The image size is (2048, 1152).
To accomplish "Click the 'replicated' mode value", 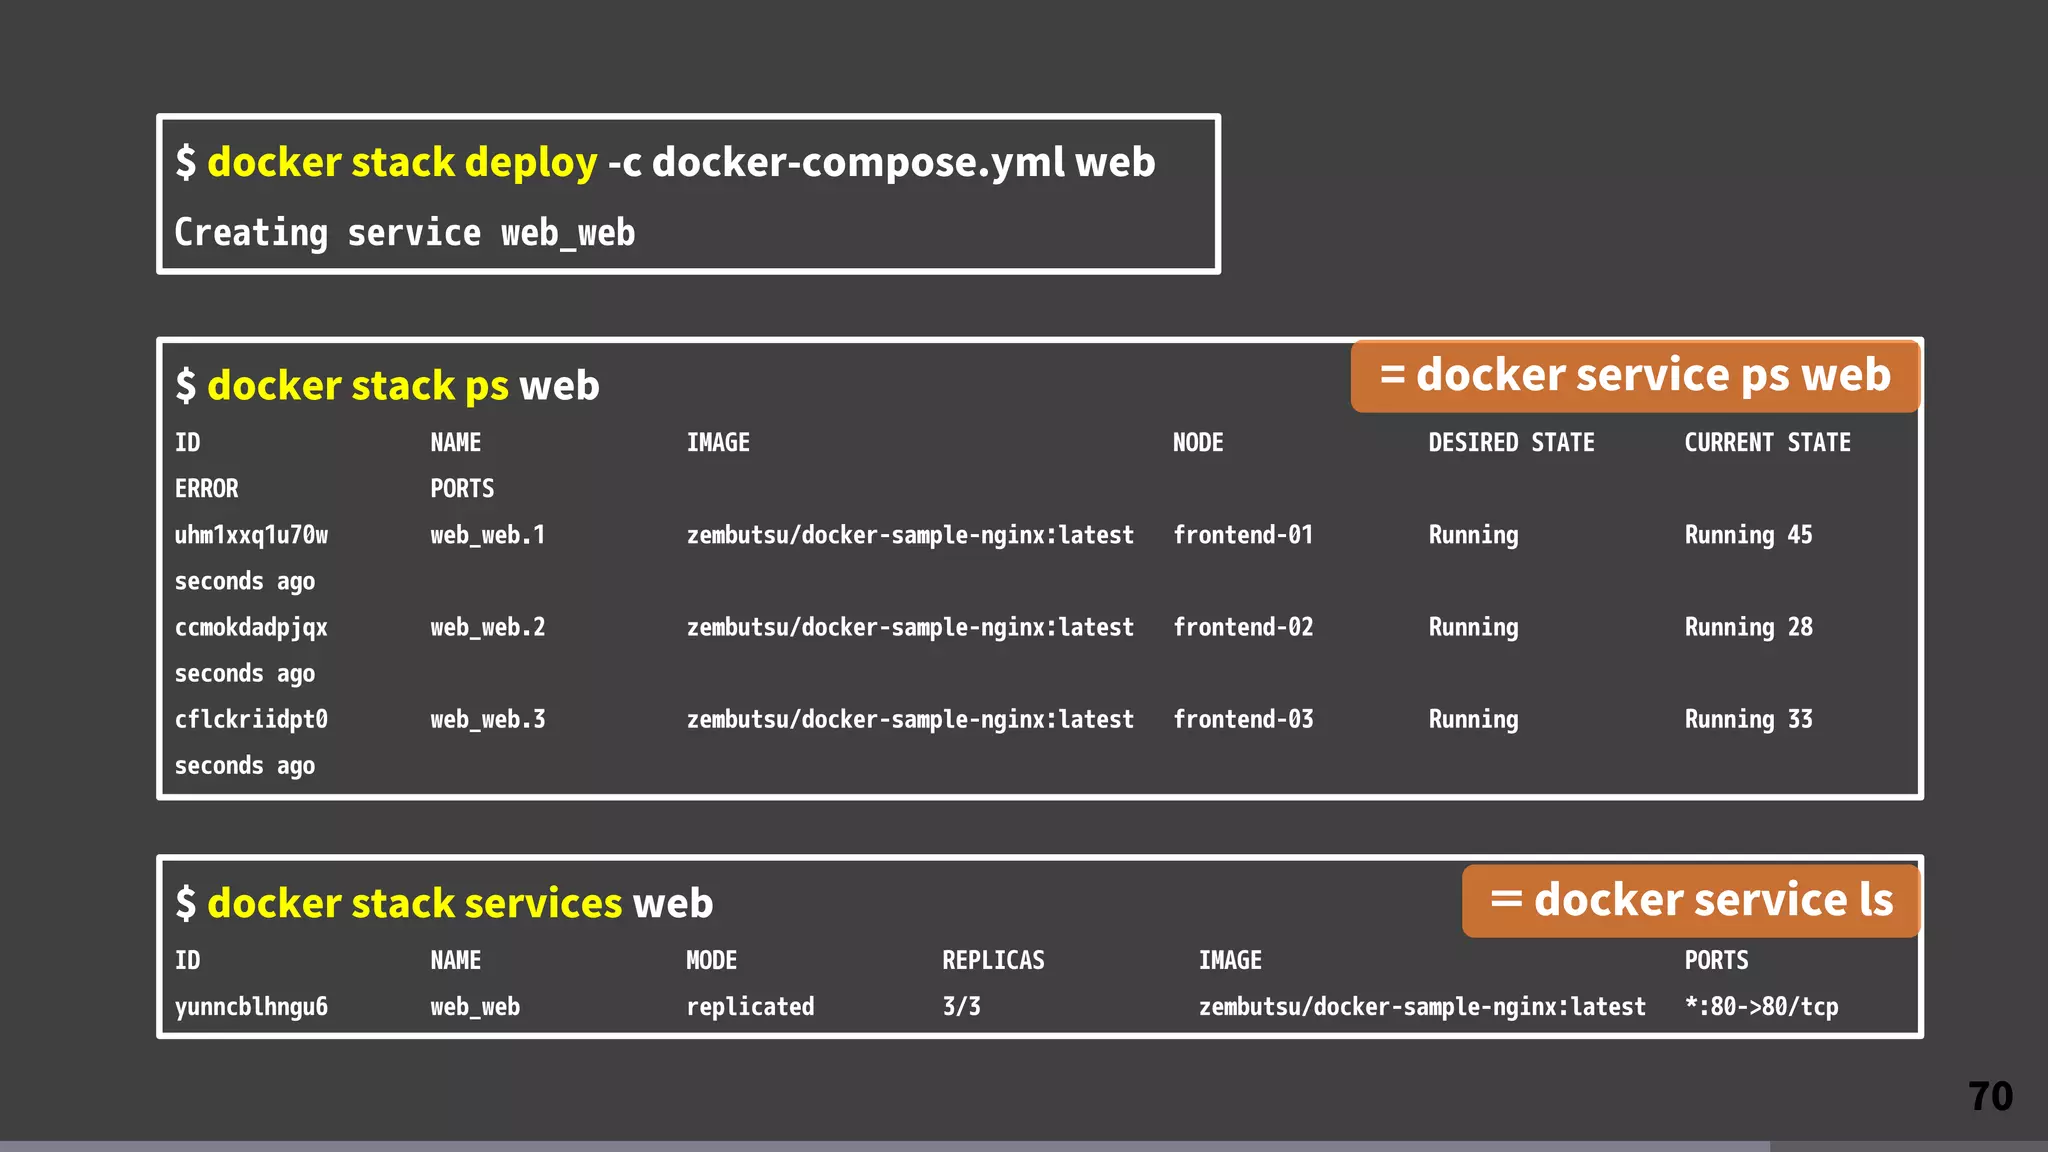I will pyautogui.click(x=750, y=1007).
